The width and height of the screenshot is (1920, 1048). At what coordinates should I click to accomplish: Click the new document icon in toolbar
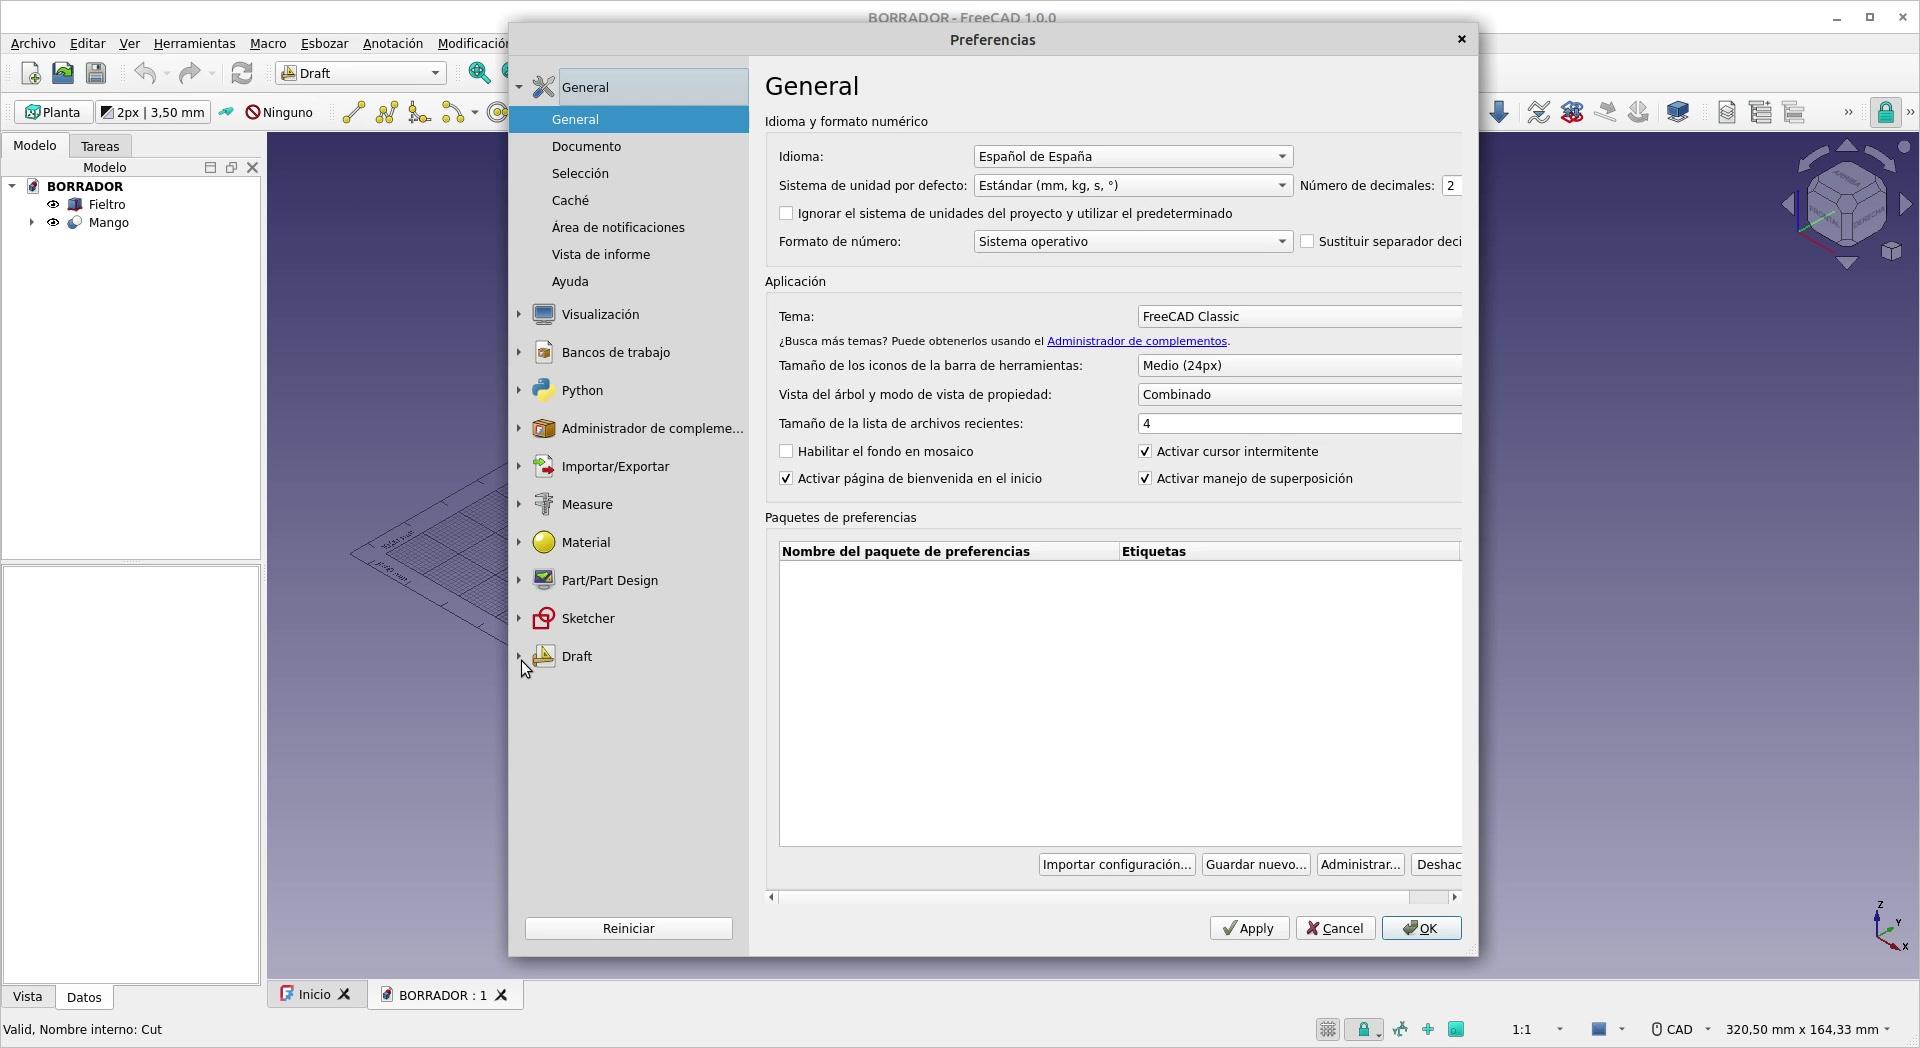[x=30, y=73]
